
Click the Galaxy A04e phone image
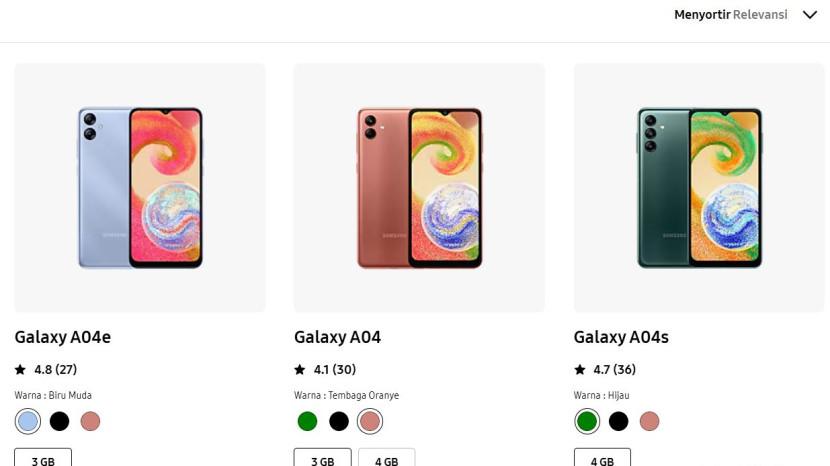point(140,188)
